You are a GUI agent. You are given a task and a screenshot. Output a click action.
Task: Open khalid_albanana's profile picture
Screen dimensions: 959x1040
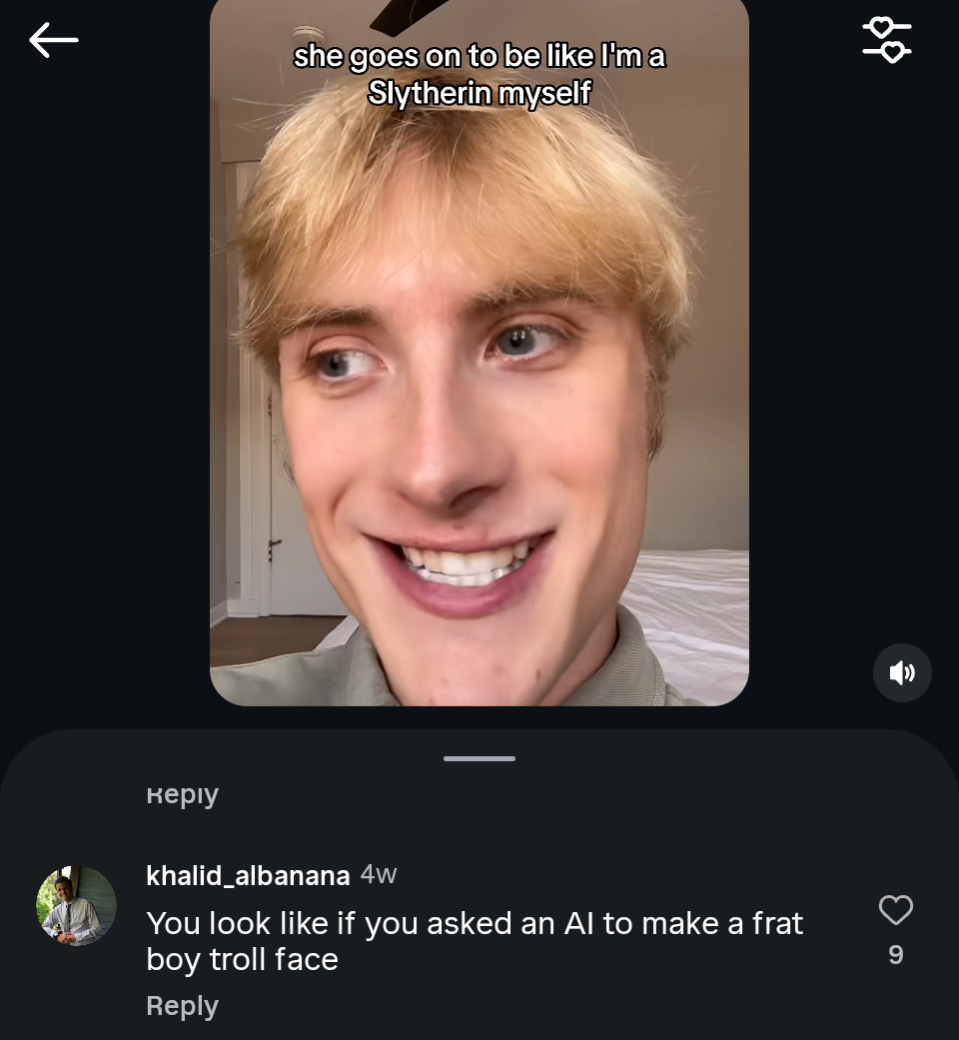[x=77, y=906]
